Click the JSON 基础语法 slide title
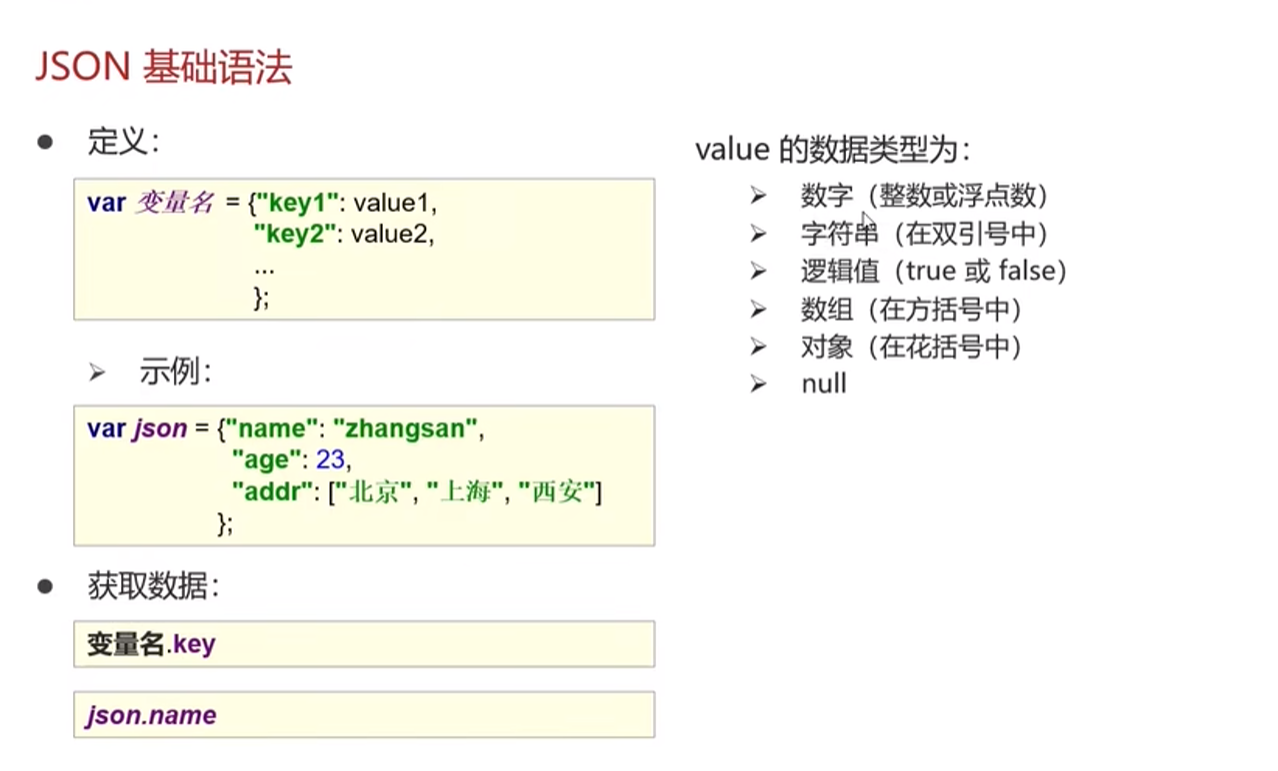1278x771 pixels. (164, 68)
